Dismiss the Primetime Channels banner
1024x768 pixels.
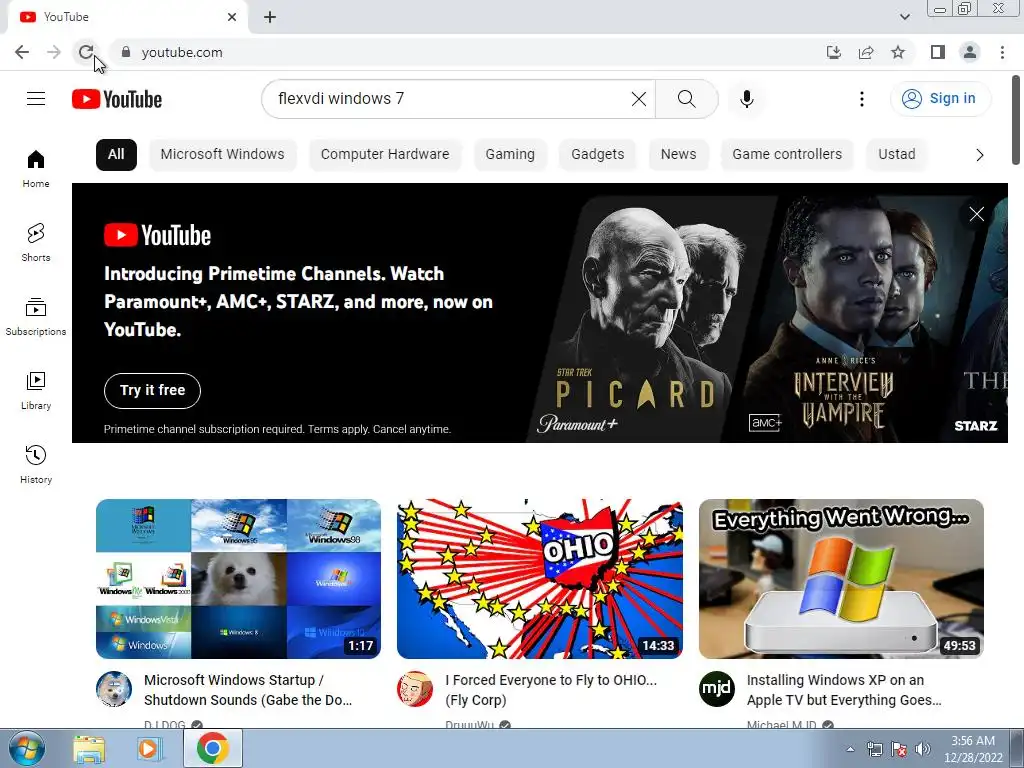(x=976, y=214)
